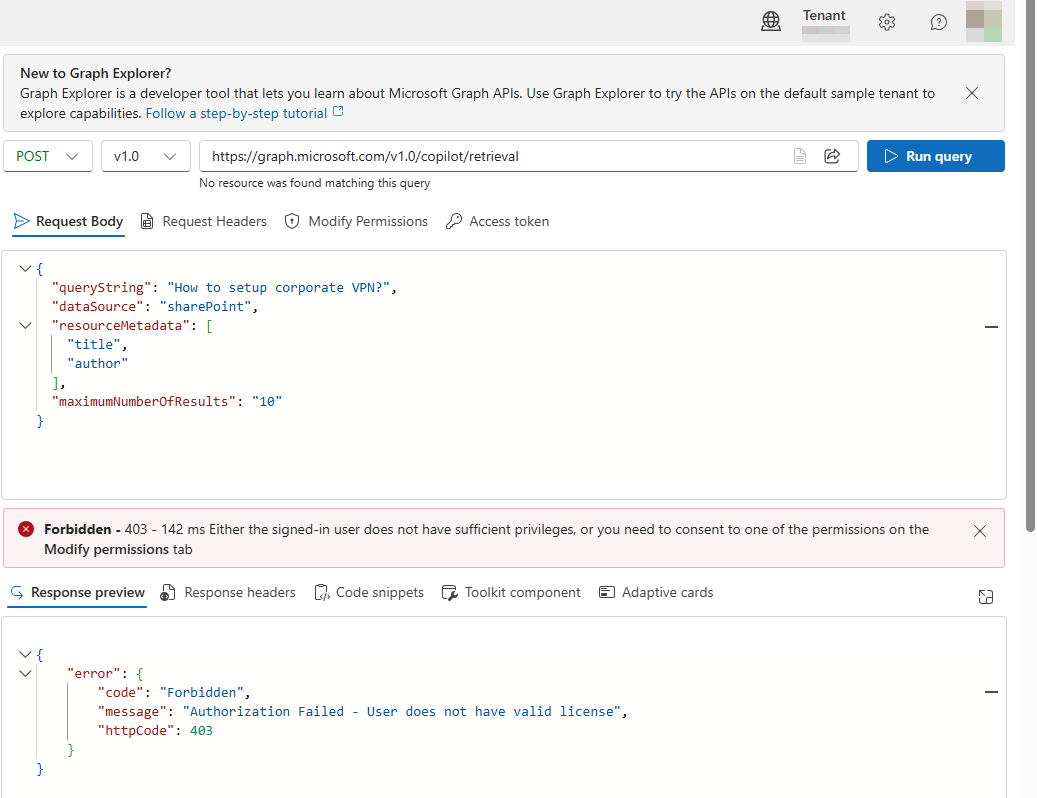Select "No resource was found" hint text

[x=314, y=183]
